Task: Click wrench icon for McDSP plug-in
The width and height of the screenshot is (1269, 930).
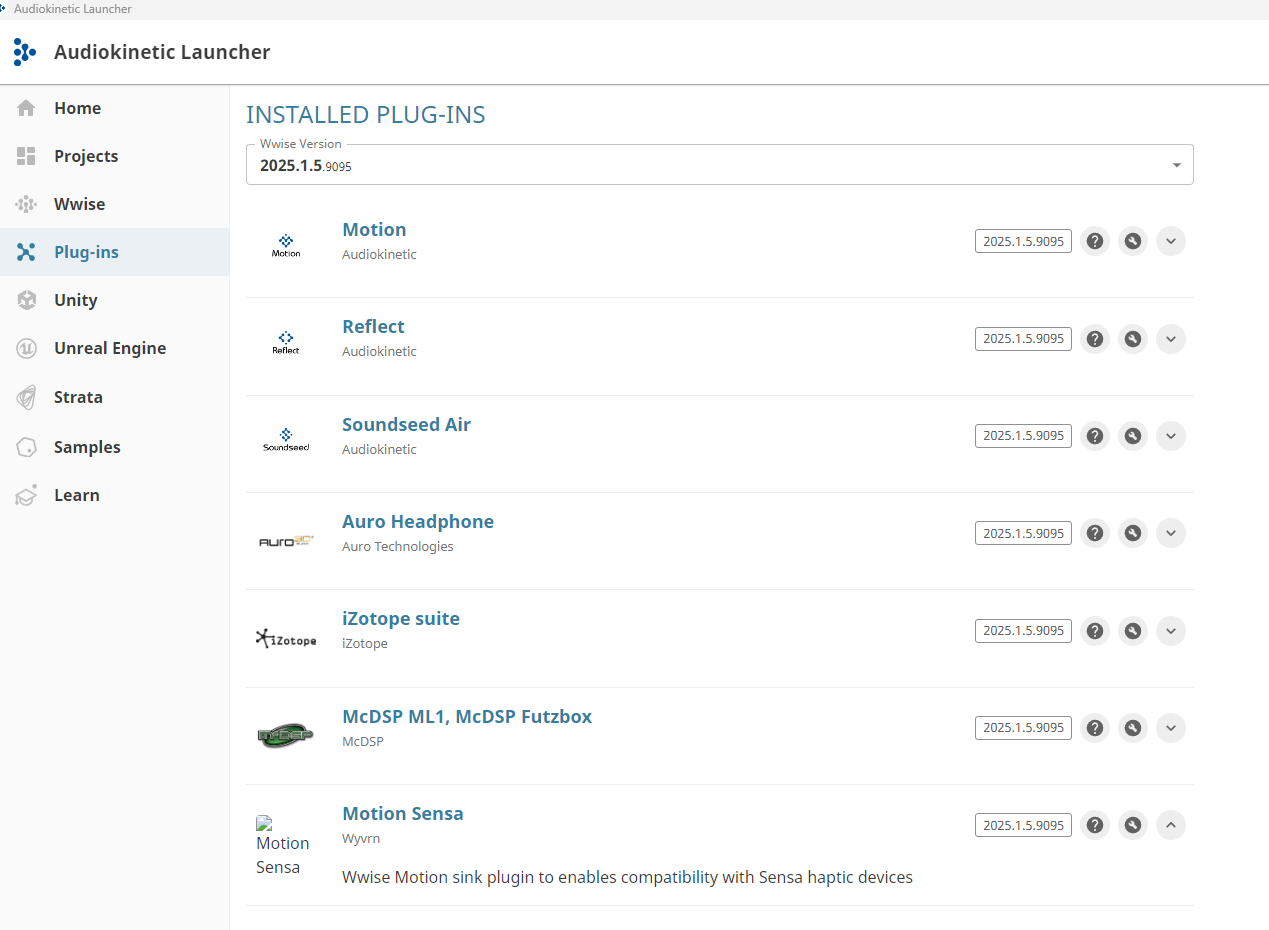Action: coord(1132,728)
